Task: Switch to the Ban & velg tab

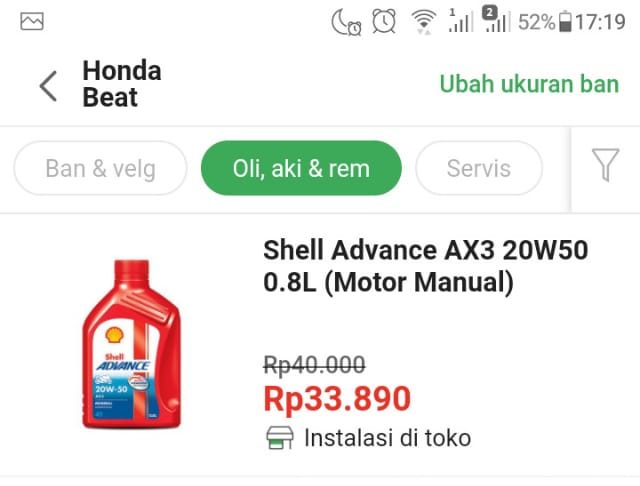Action: [x=100, y=168]
